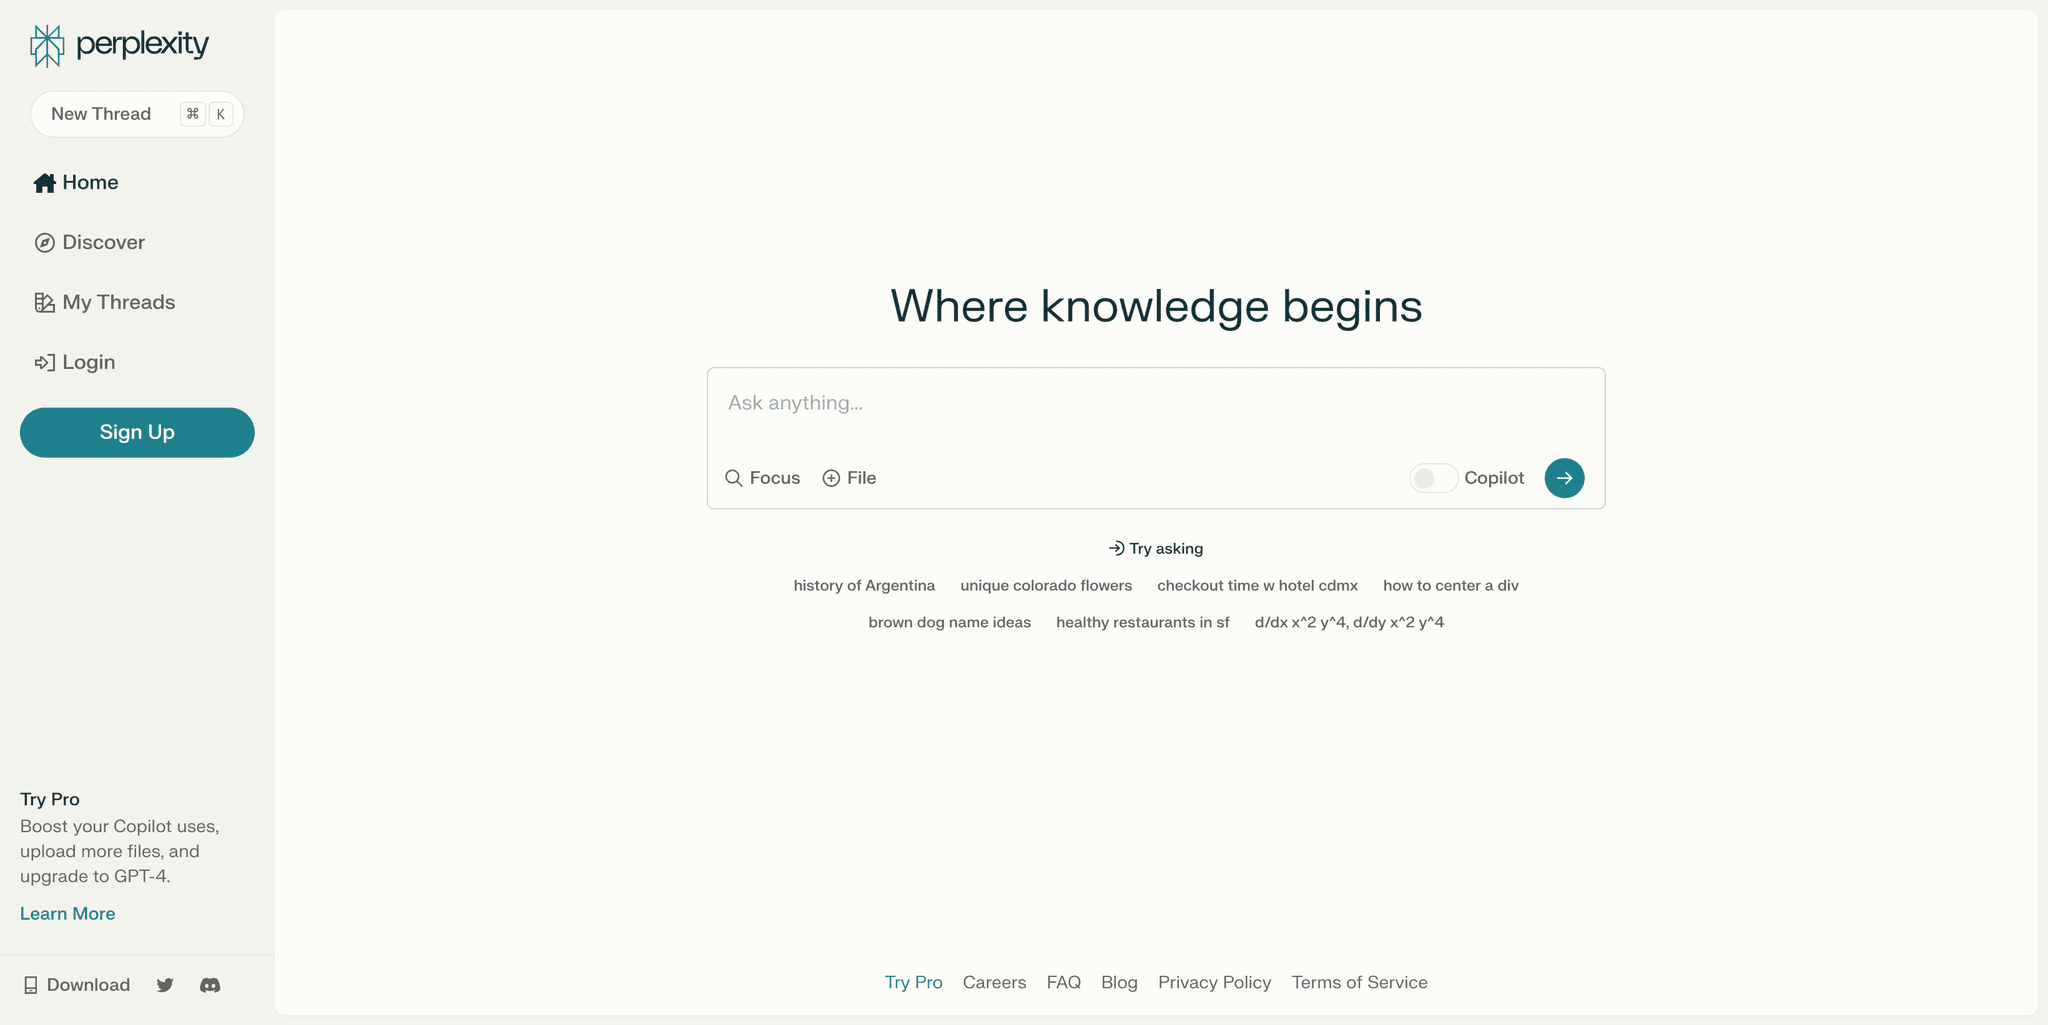Open the Terms of Service link

tap(1360, 982)
